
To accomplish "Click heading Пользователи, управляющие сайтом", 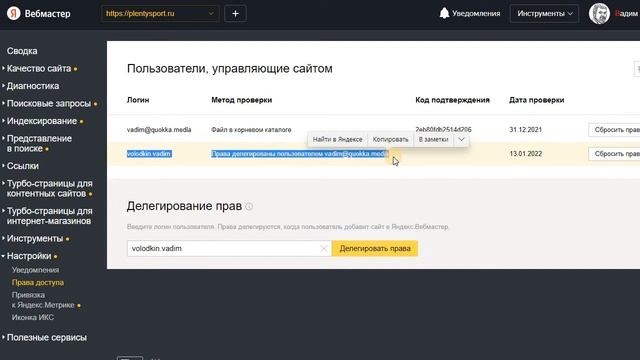I will point(229,69).
